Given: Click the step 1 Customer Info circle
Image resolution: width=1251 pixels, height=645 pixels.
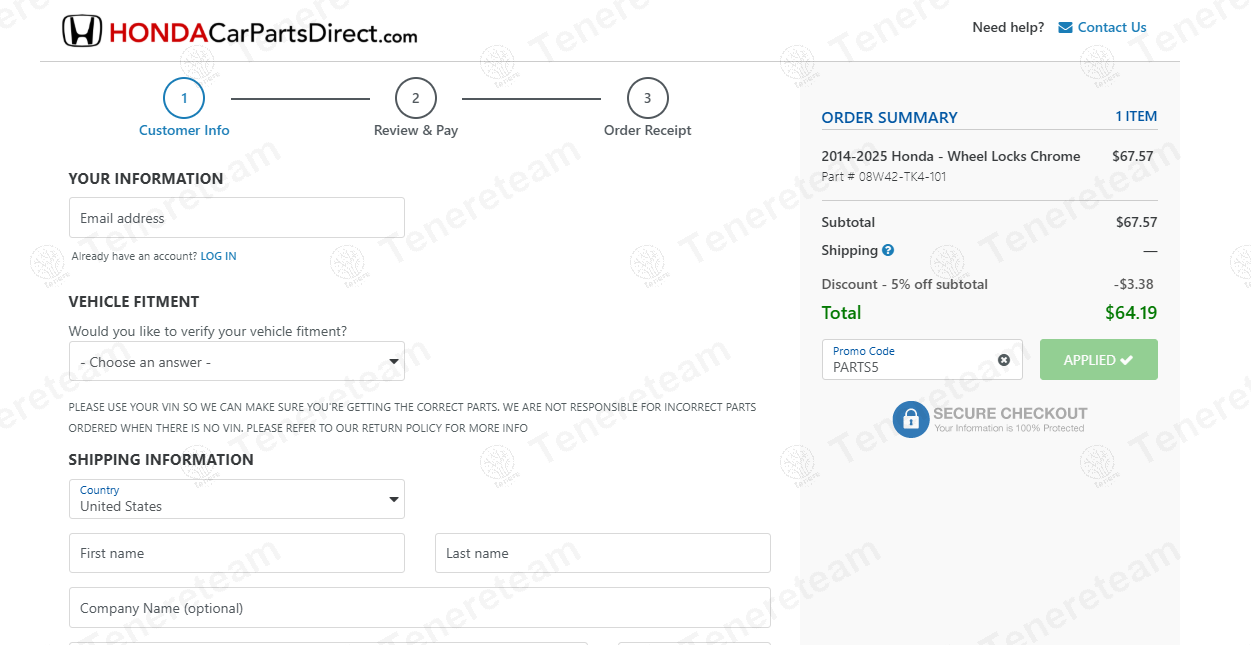Looking at the screenshot, I should coord(184,98).
